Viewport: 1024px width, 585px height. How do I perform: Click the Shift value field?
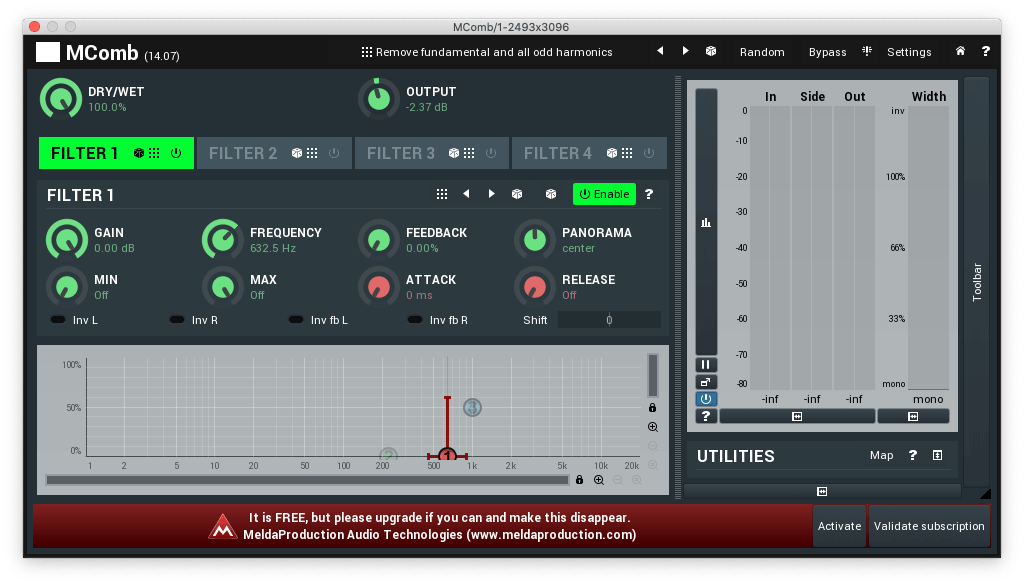tap(609, 320)
